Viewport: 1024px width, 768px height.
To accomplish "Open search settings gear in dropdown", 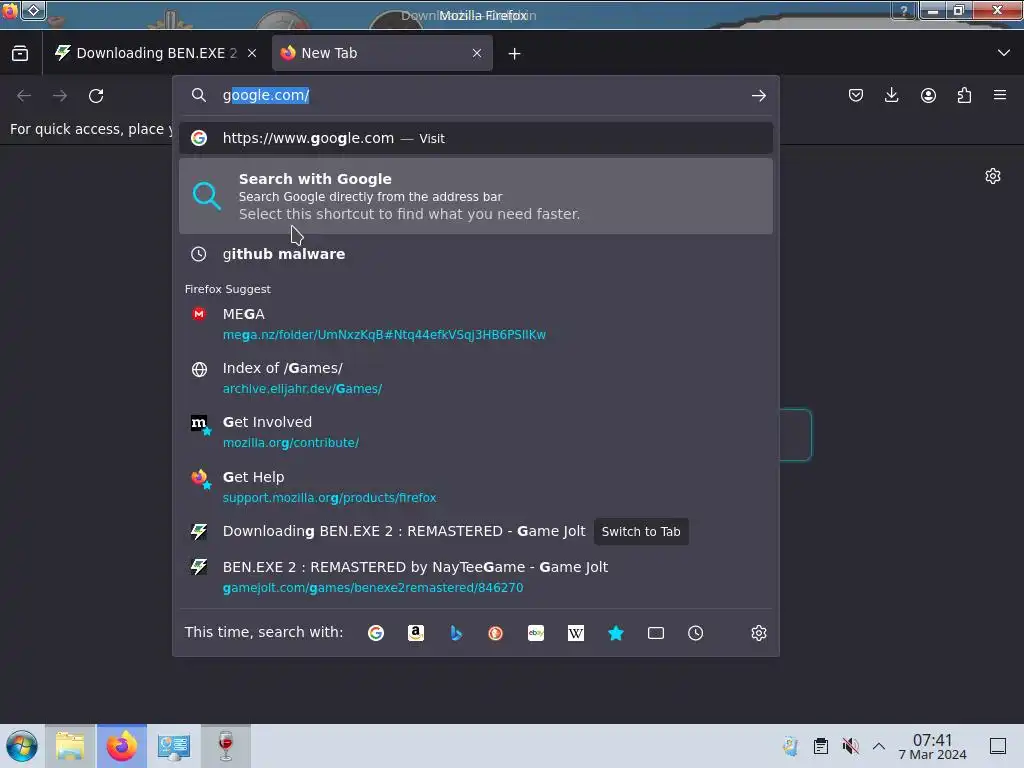I will 758,633.
